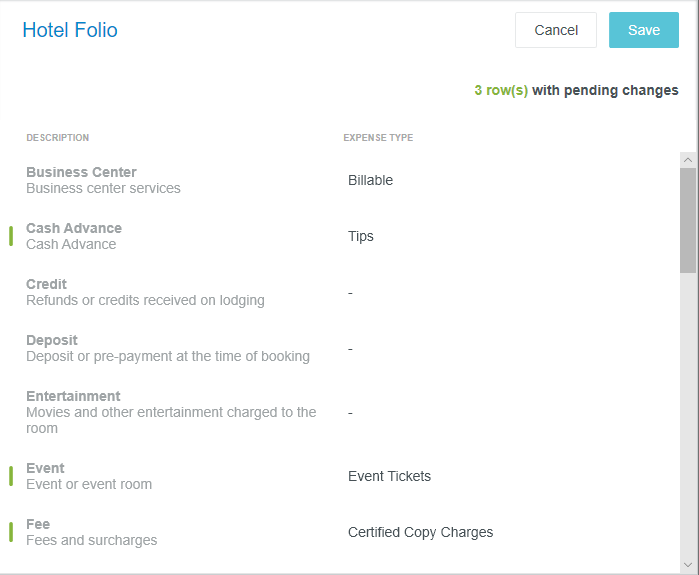Change the Certified Copy Charges expense type

(x=420, y=532)
